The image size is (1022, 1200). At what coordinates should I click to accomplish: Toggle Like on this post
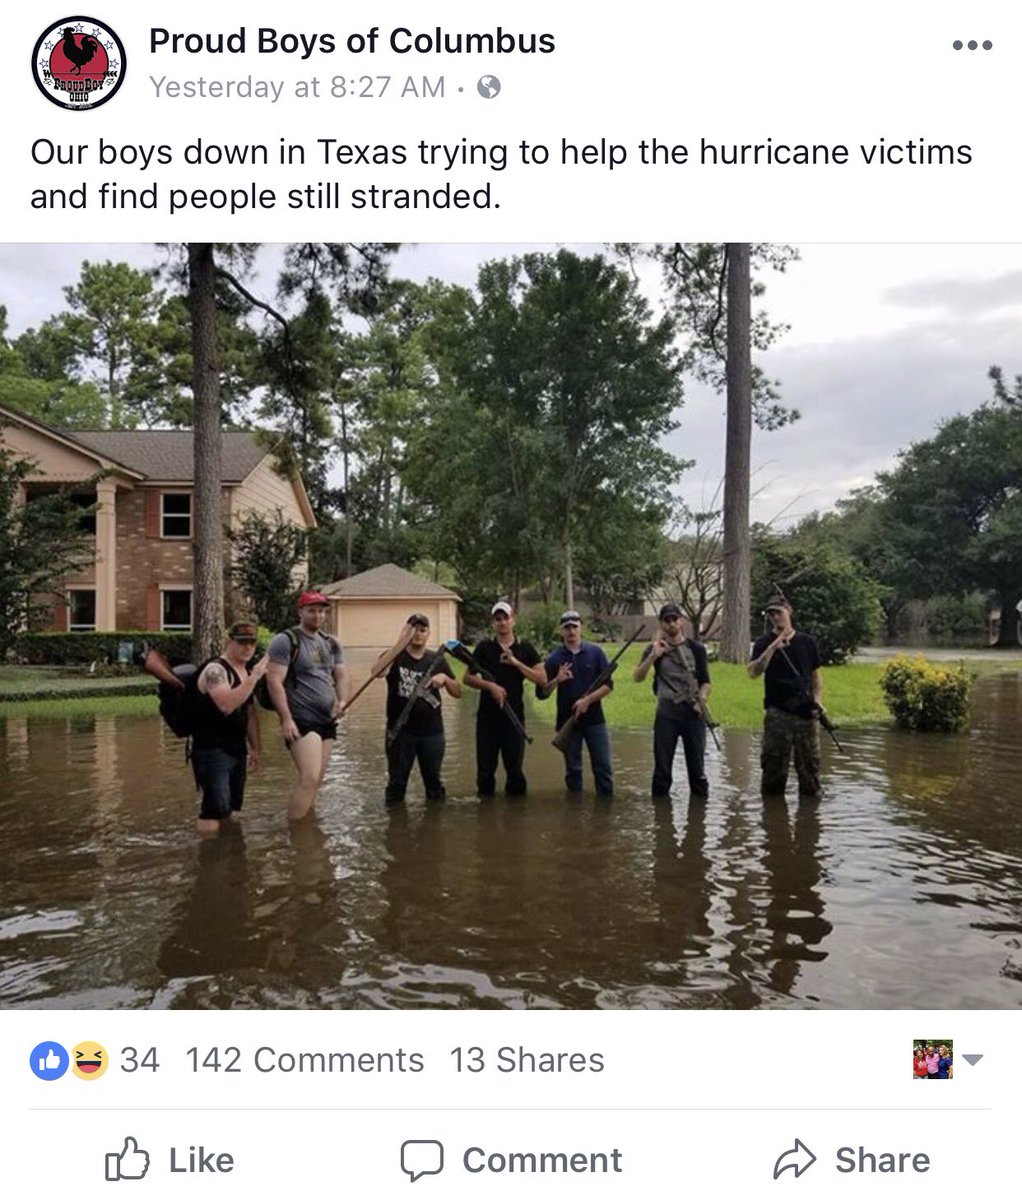(169, 1160)
